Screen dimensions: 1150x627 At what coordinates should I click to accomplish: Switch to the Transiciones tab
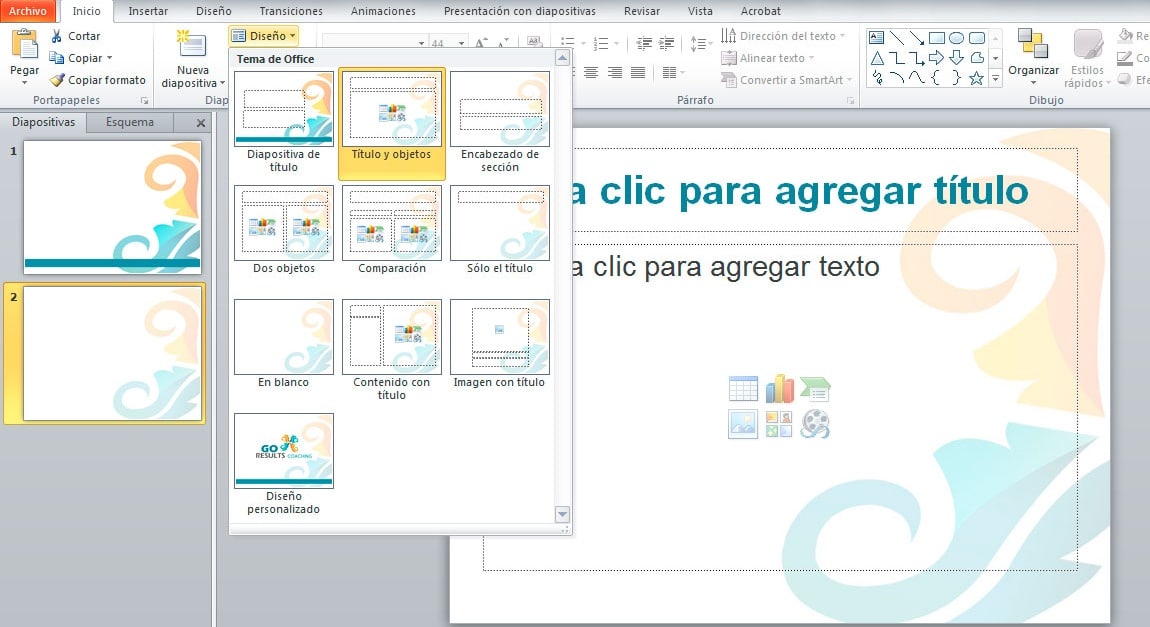click(290, 11)
